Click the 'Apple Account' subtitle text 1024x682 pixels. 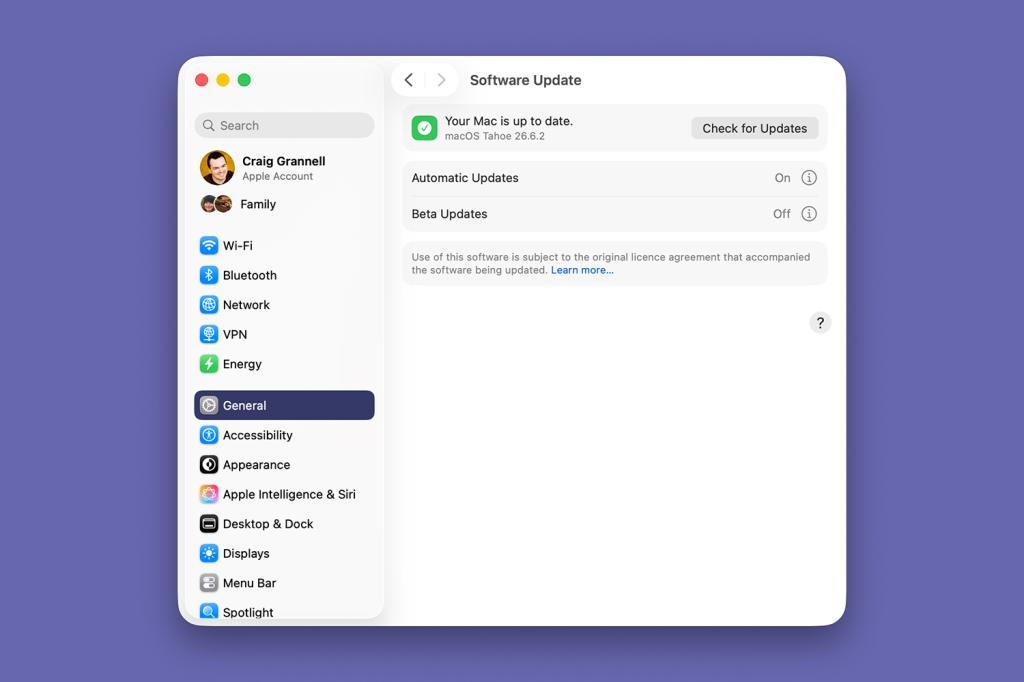(278, 176)
